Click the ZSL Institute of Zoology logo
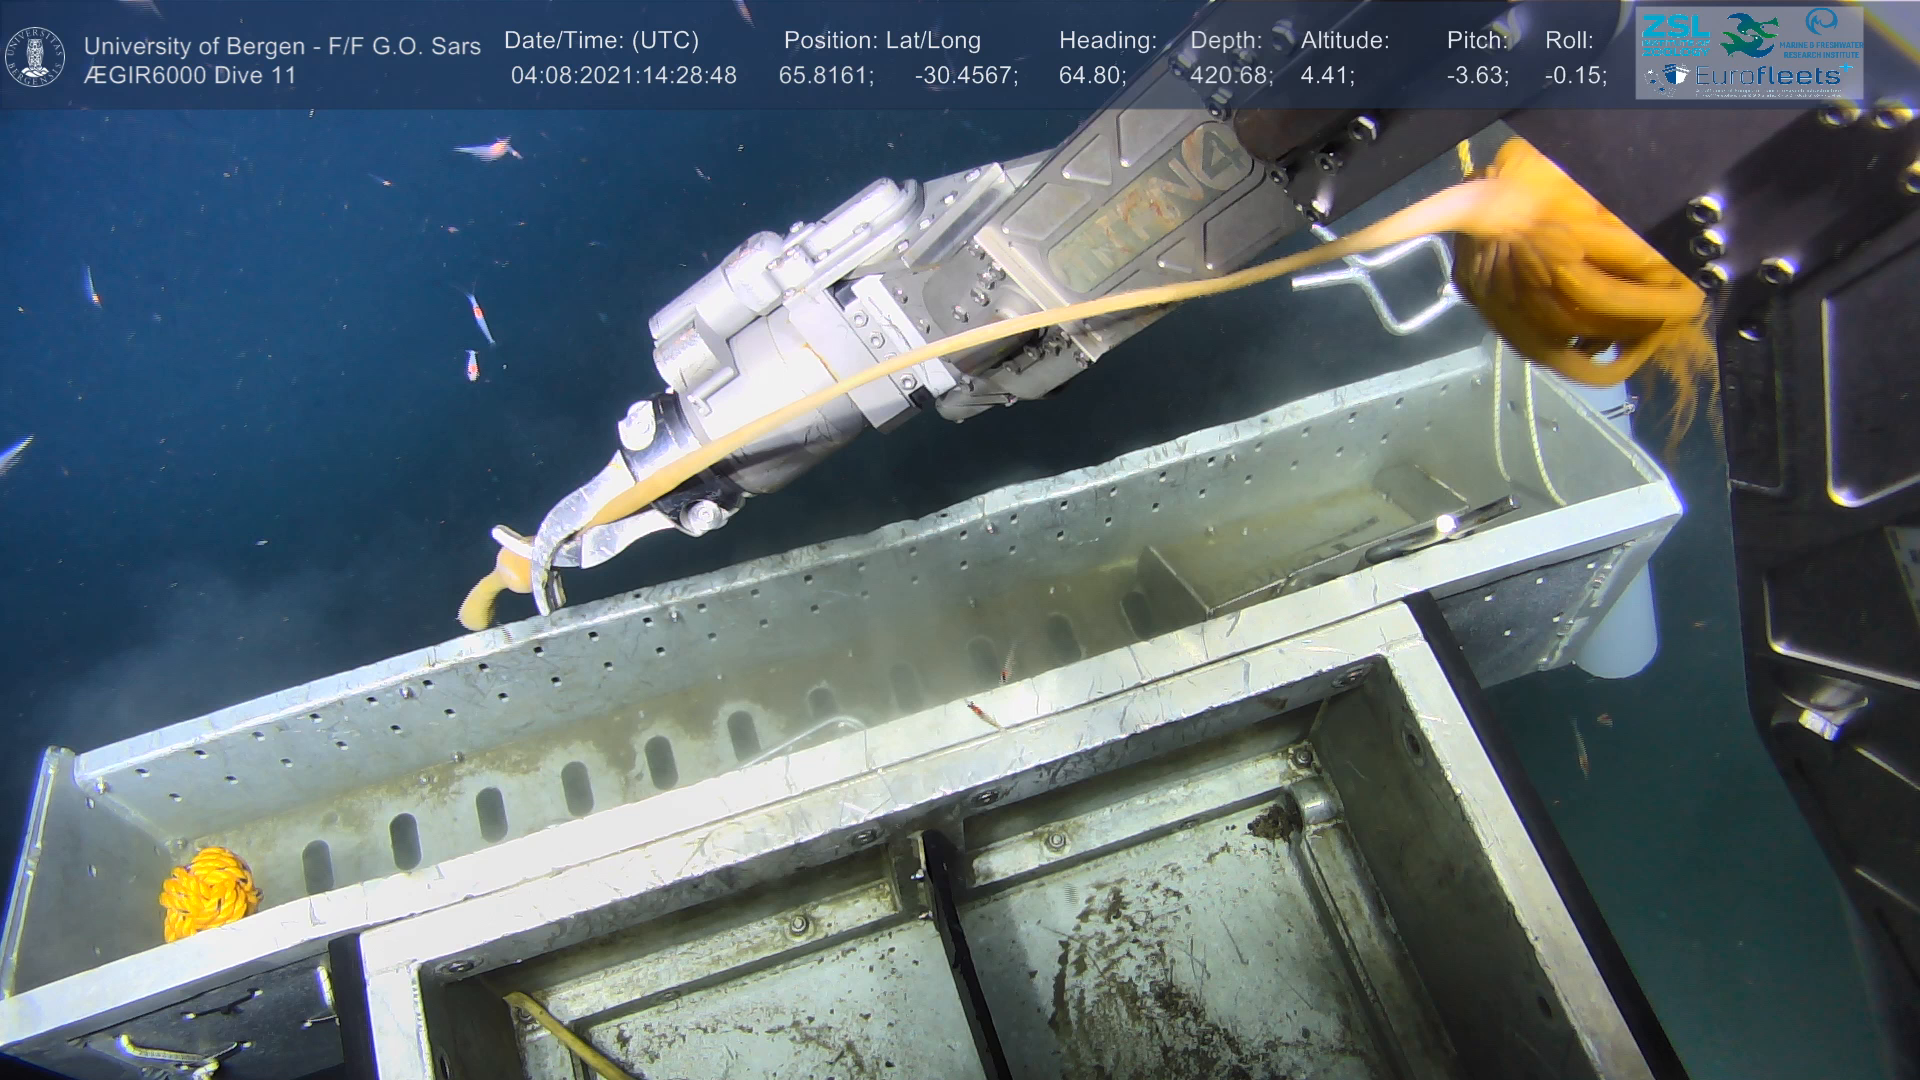Image resolution: width=1920 pixels, height=1080 pixels. (x=1675, y=33)
